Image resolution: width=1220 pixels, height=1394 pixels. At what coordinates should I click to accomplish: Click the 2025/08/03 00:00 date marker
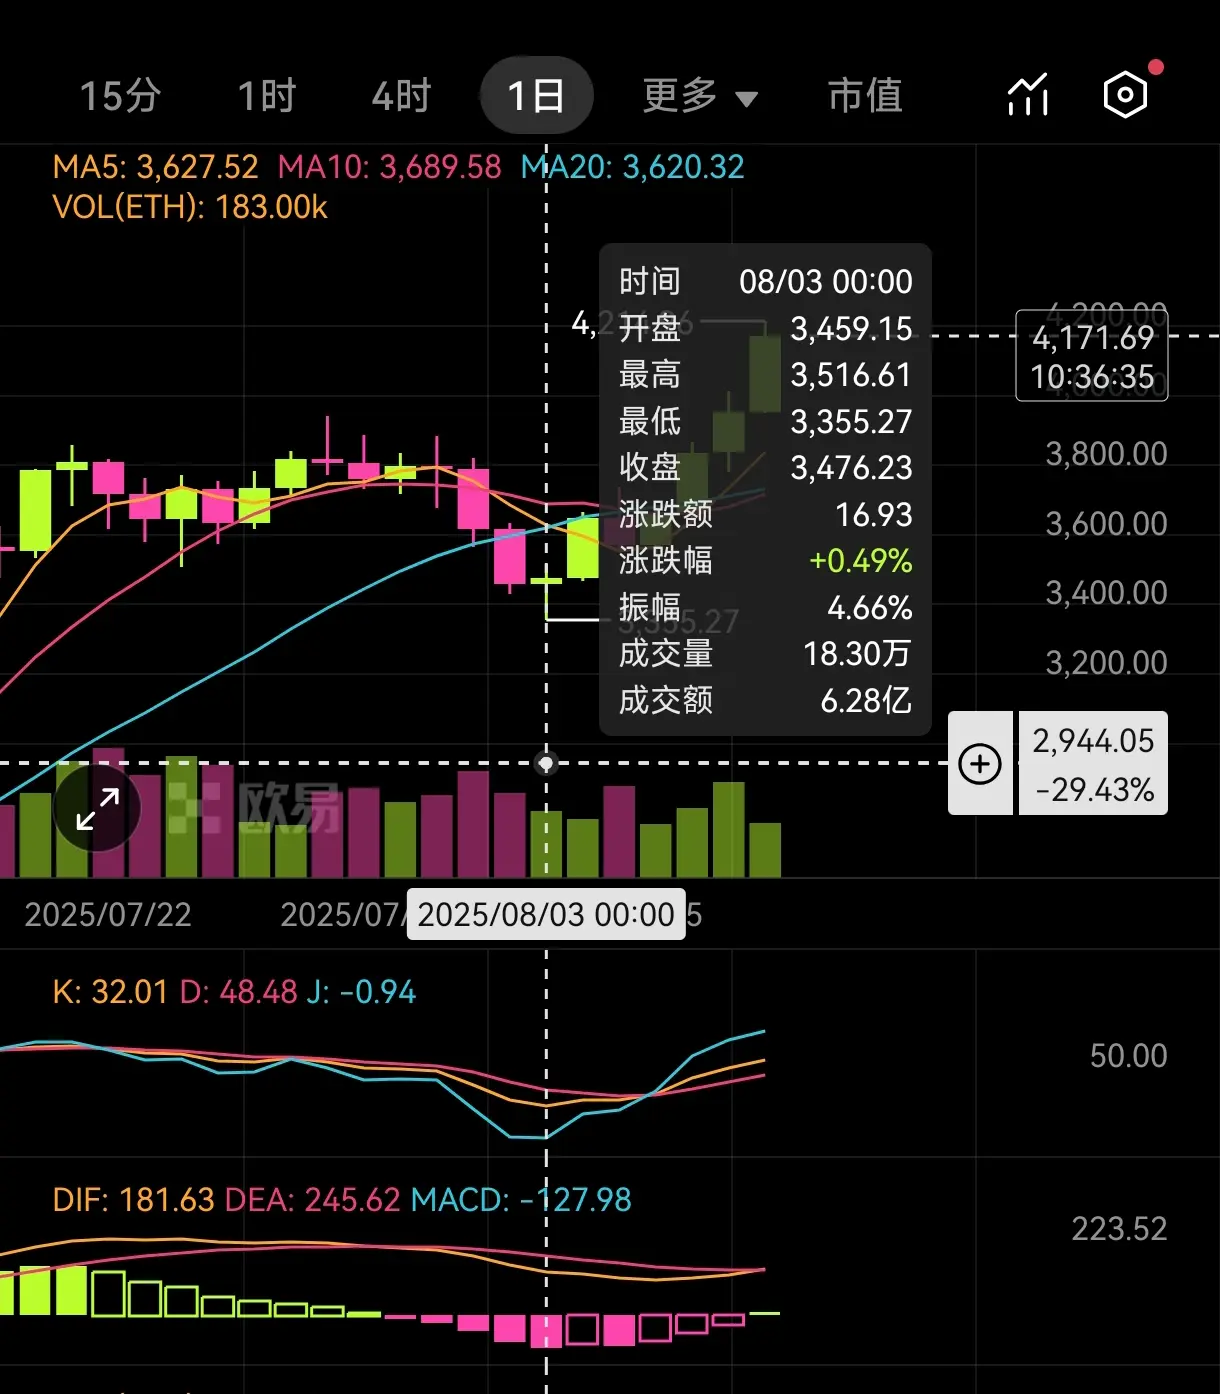pyautogui.click(x=546, y=914)
